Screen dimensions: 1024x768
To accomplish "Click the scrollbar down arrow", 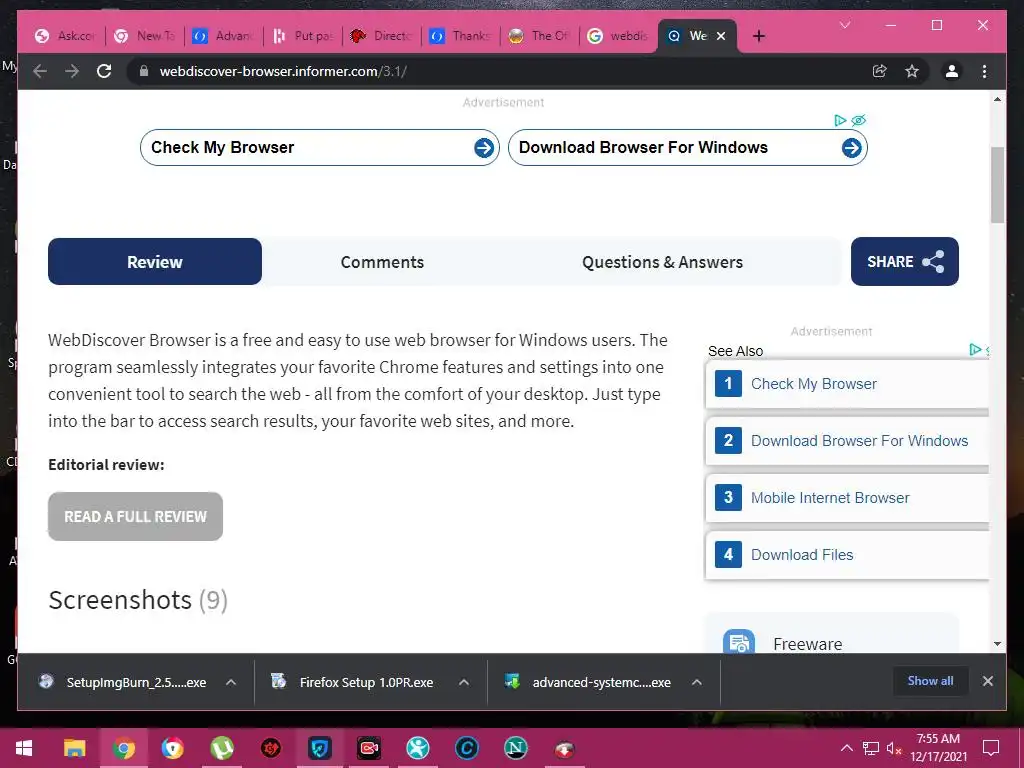I will [x=997, y=644].
